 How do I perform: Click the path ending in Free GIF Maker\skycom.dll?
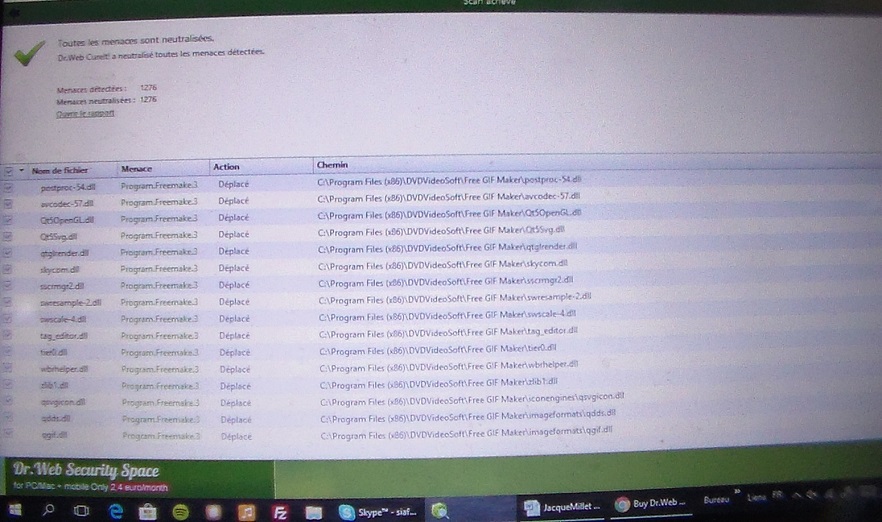point(443,264)
